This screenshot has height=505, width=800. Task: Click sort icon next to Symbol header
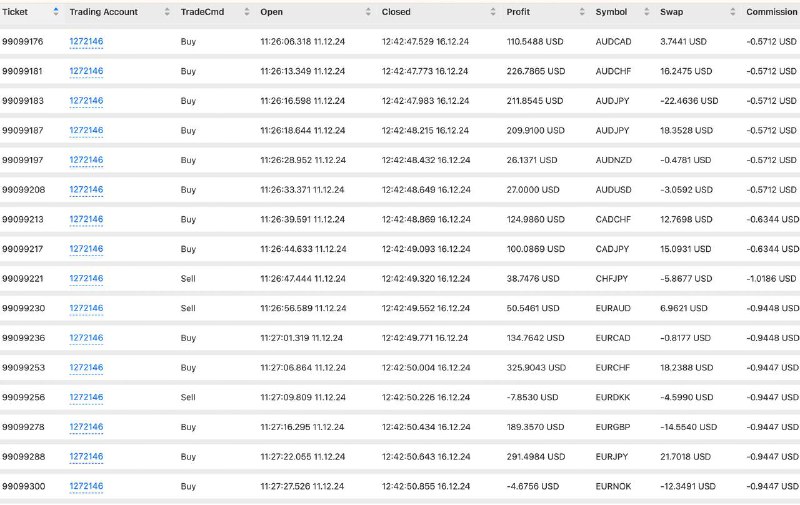(647, 12)
